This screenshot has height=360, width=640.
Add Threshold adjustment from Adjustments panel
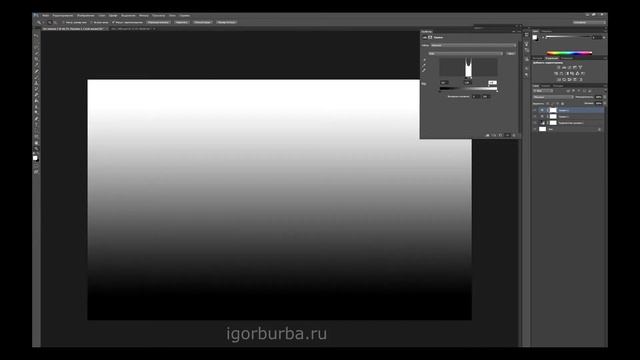pyautogui.click(x=569, y=80)
